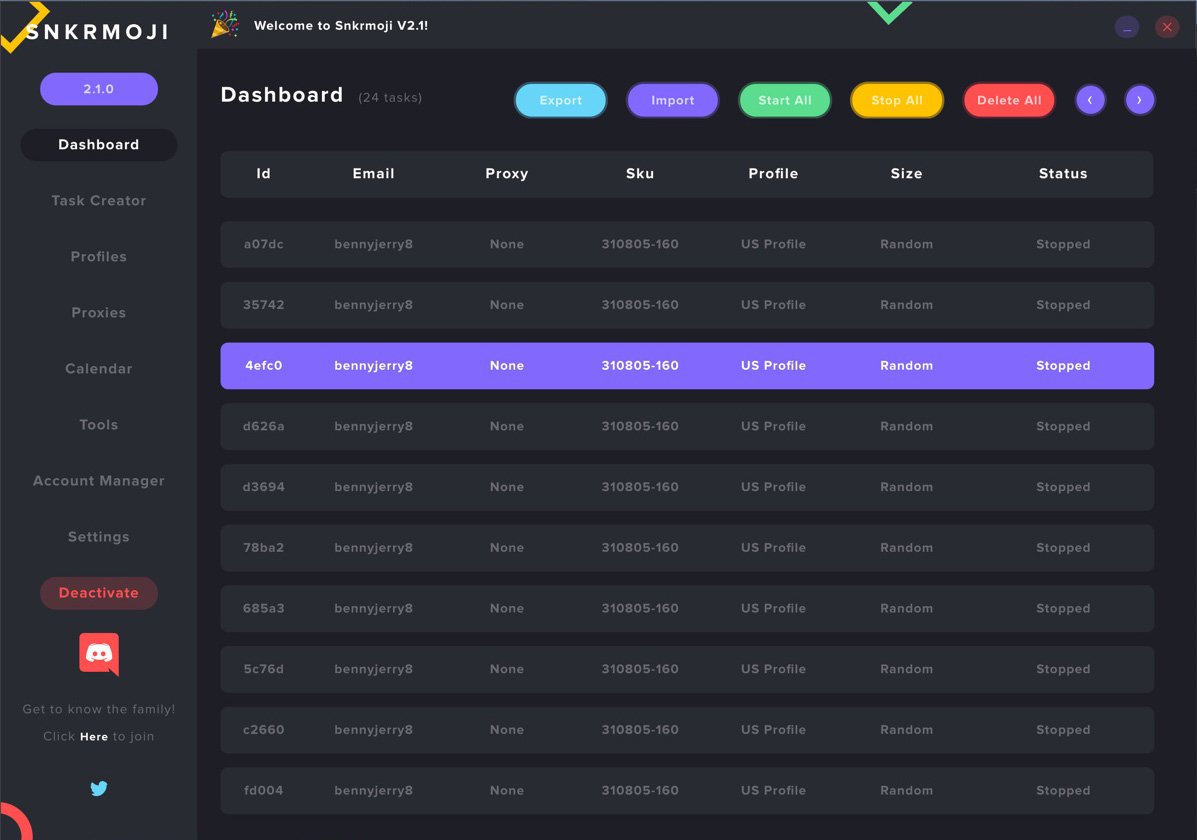Open Account Manager
Image resolution: width=1197 pixels, height=840 pixels.
(98, 480)
